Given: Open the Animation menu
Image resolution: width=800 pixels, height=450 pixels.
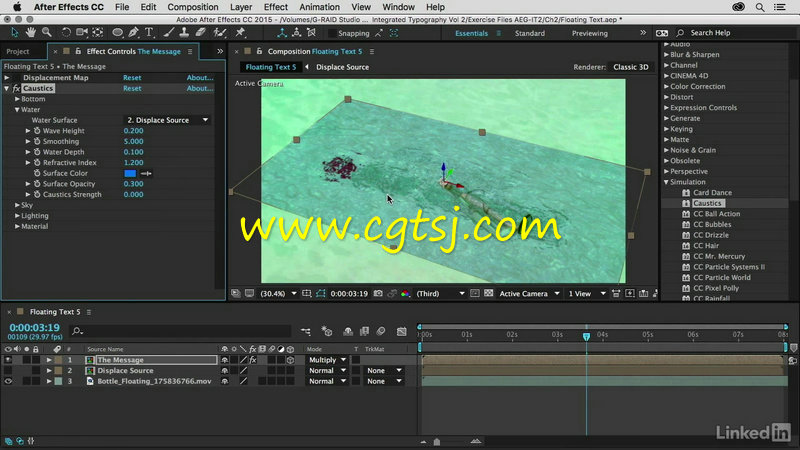Looking at the screenshot, I should pos(319,7).
